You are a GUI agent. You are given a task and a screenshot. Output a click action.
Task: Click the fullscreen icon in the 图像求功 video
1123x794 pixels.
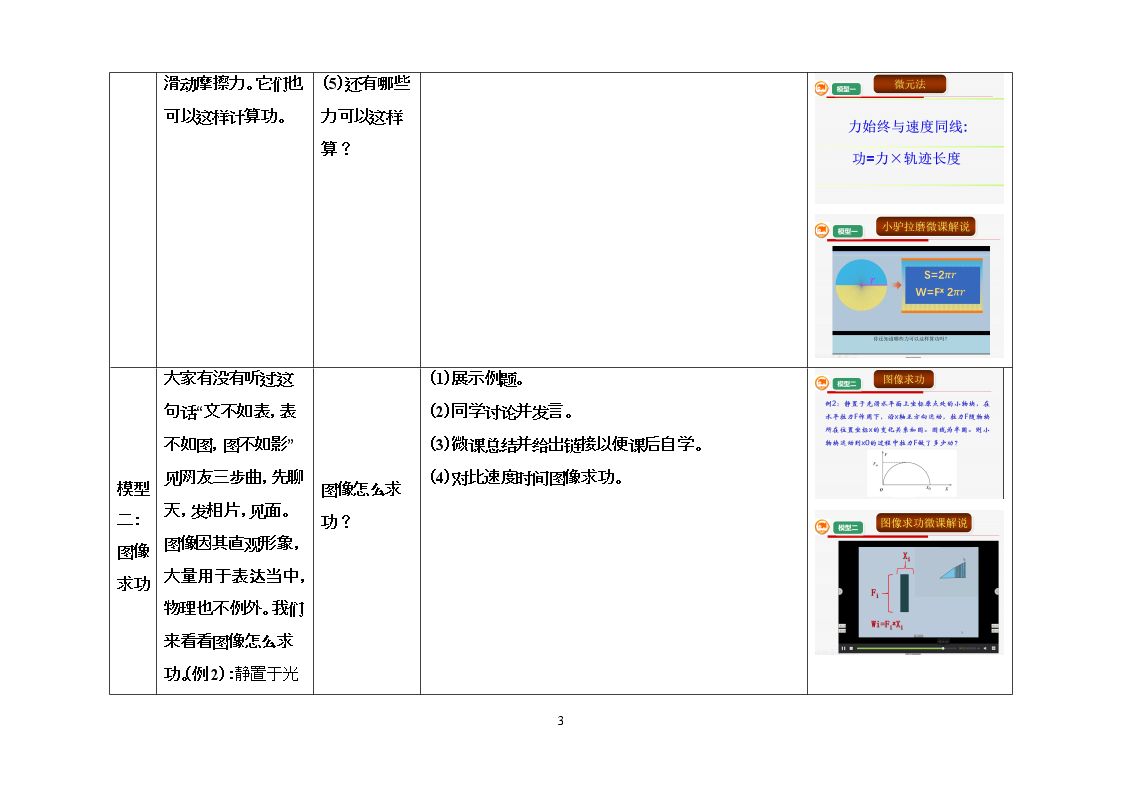[993, 648]
